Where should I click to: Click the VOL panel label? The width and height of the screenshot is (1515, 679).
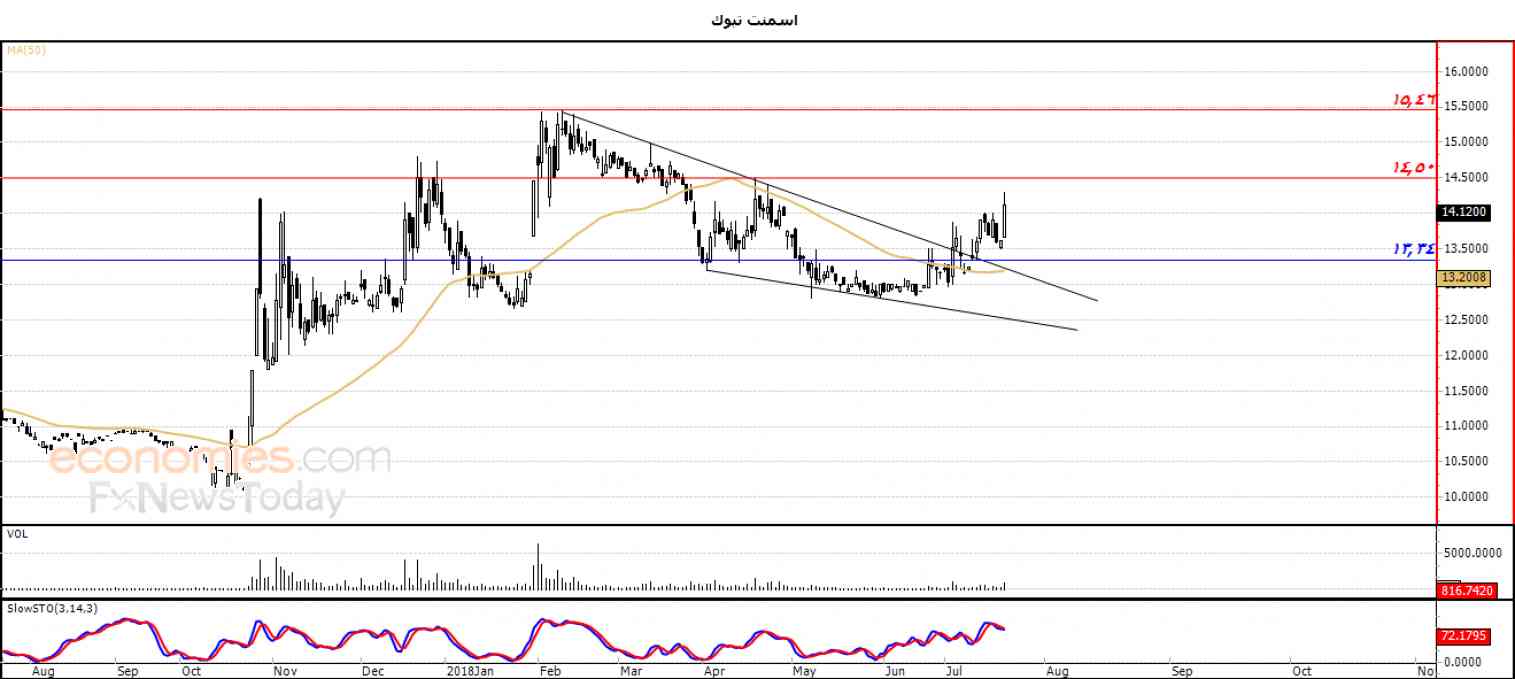tap(16, 534)
